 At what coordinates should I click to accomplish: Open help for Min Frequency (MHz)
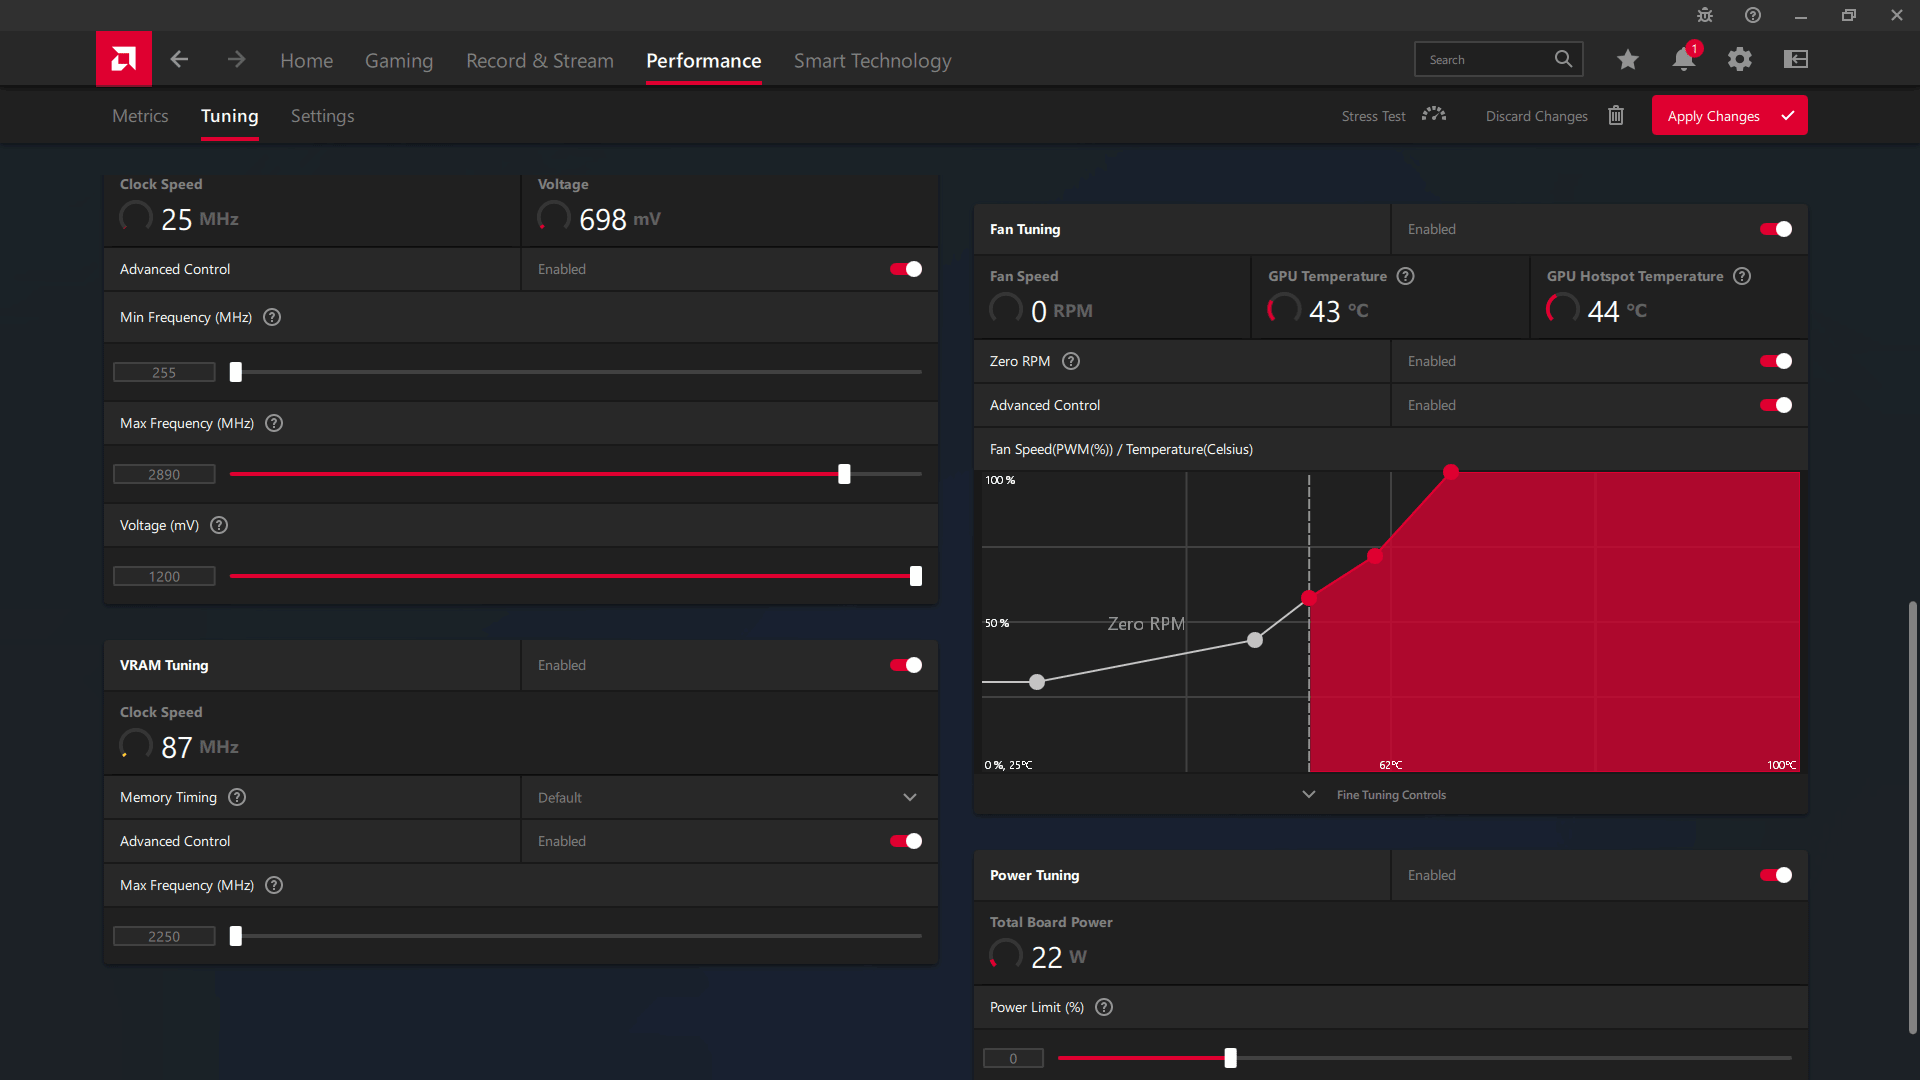point(272,317)
